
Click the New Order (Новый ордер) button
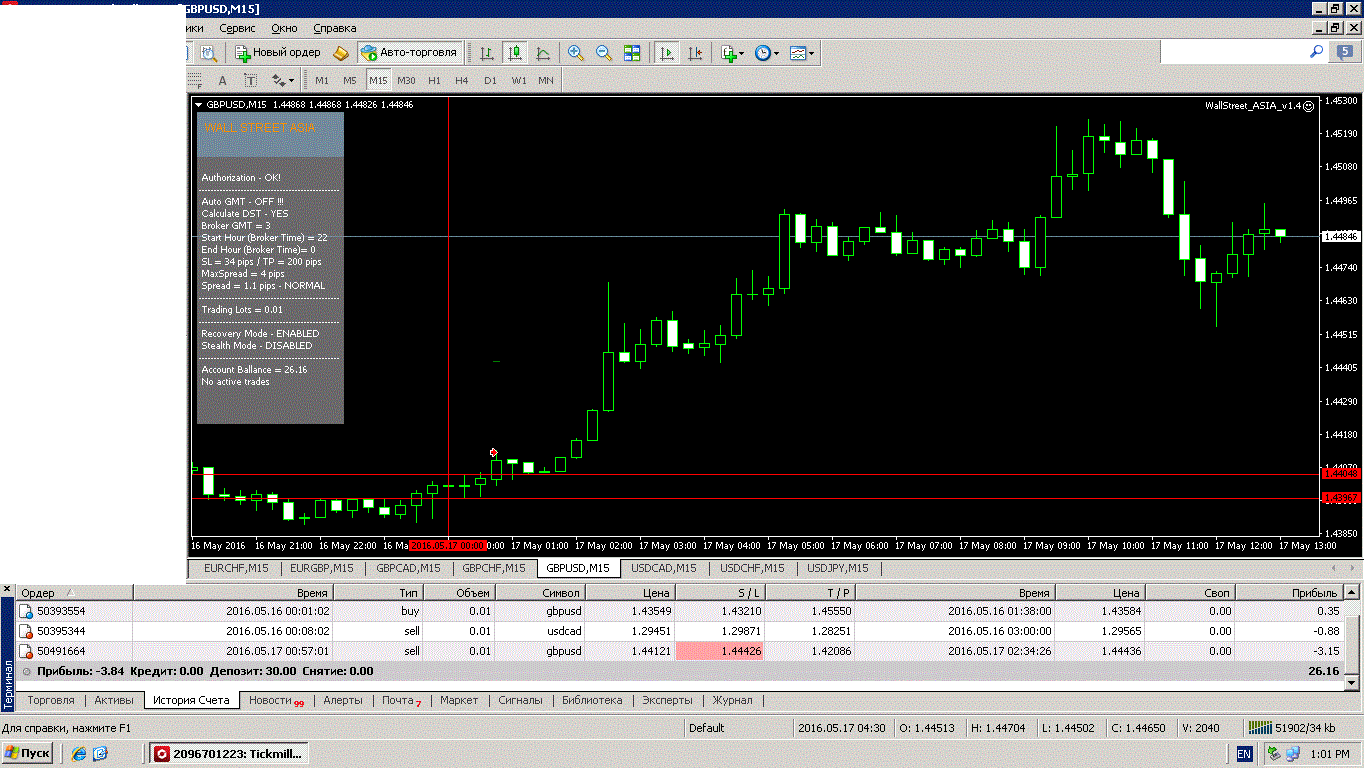(278, 52)
